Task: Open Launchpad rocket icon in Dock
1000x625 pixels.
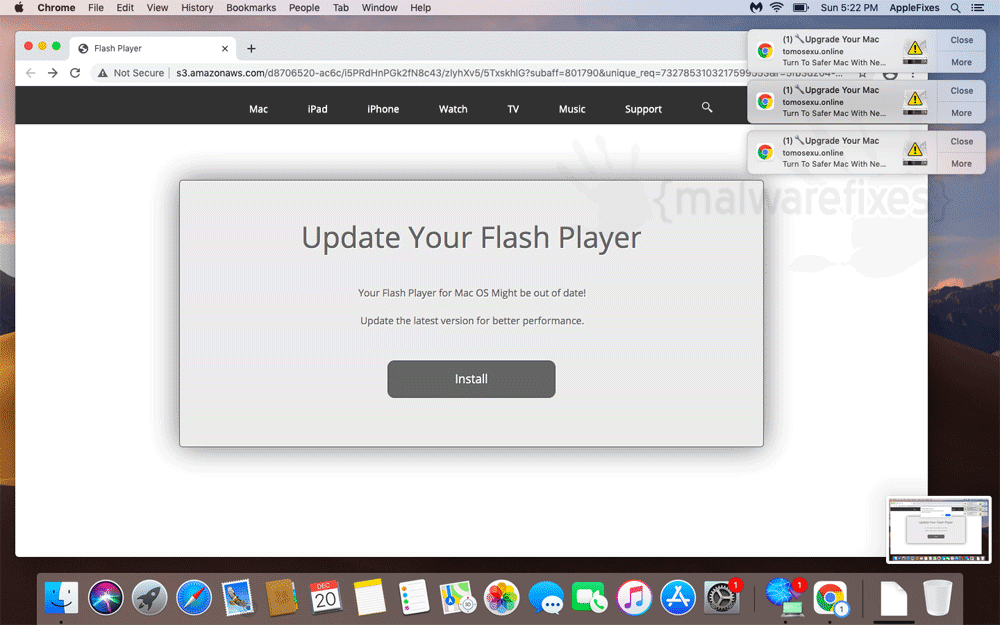Action: 149,598
